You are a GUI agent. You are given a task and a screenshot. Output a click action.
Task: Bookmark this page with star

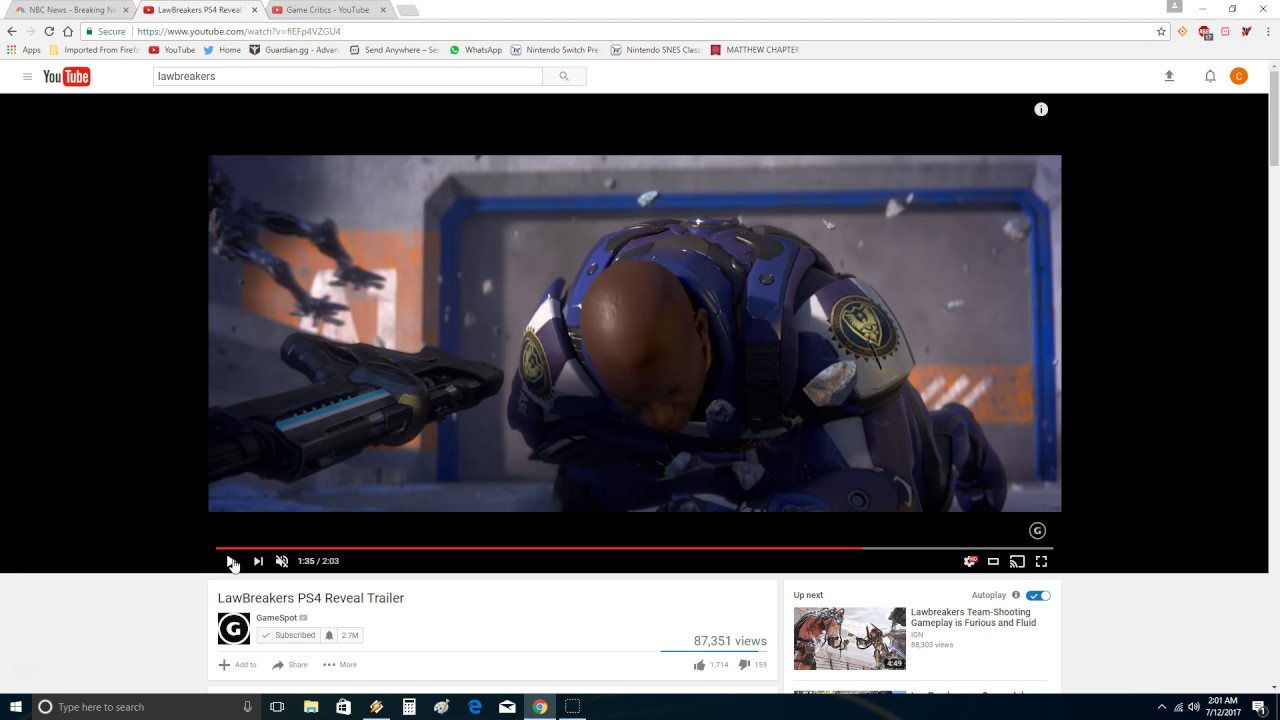coord(1161,31)
